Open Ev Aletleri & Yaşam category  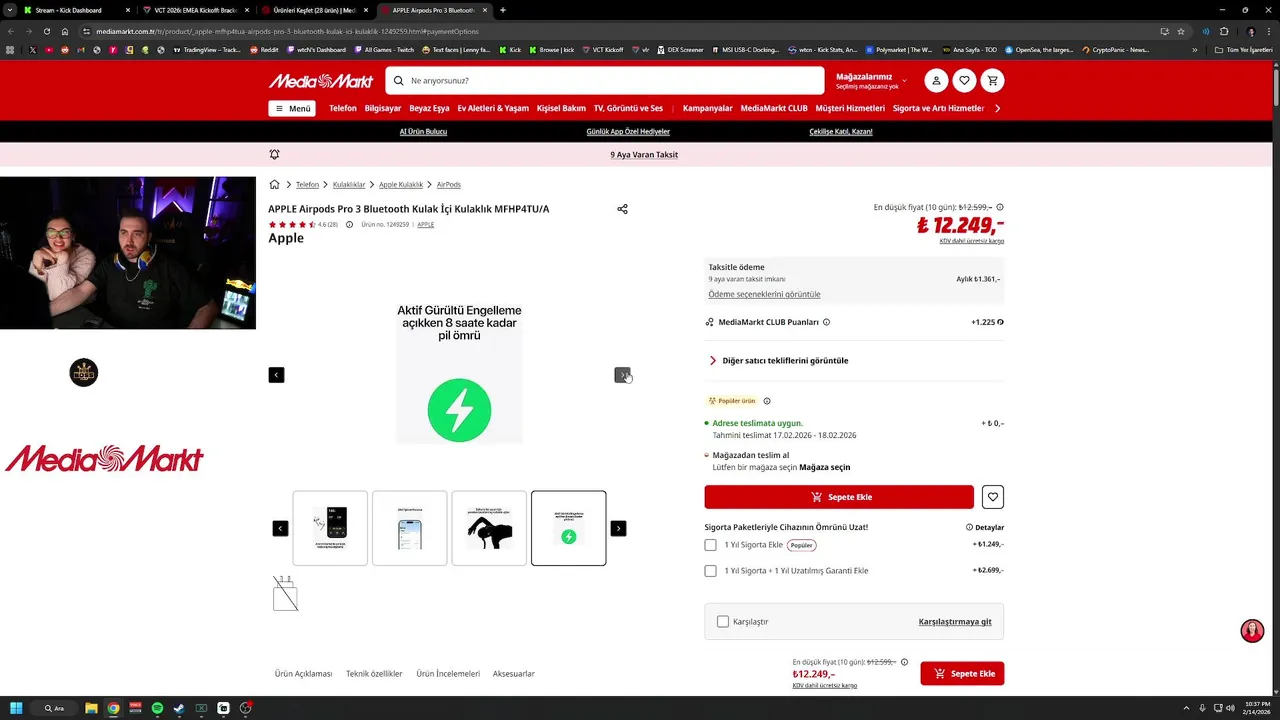tap(493, 108)
